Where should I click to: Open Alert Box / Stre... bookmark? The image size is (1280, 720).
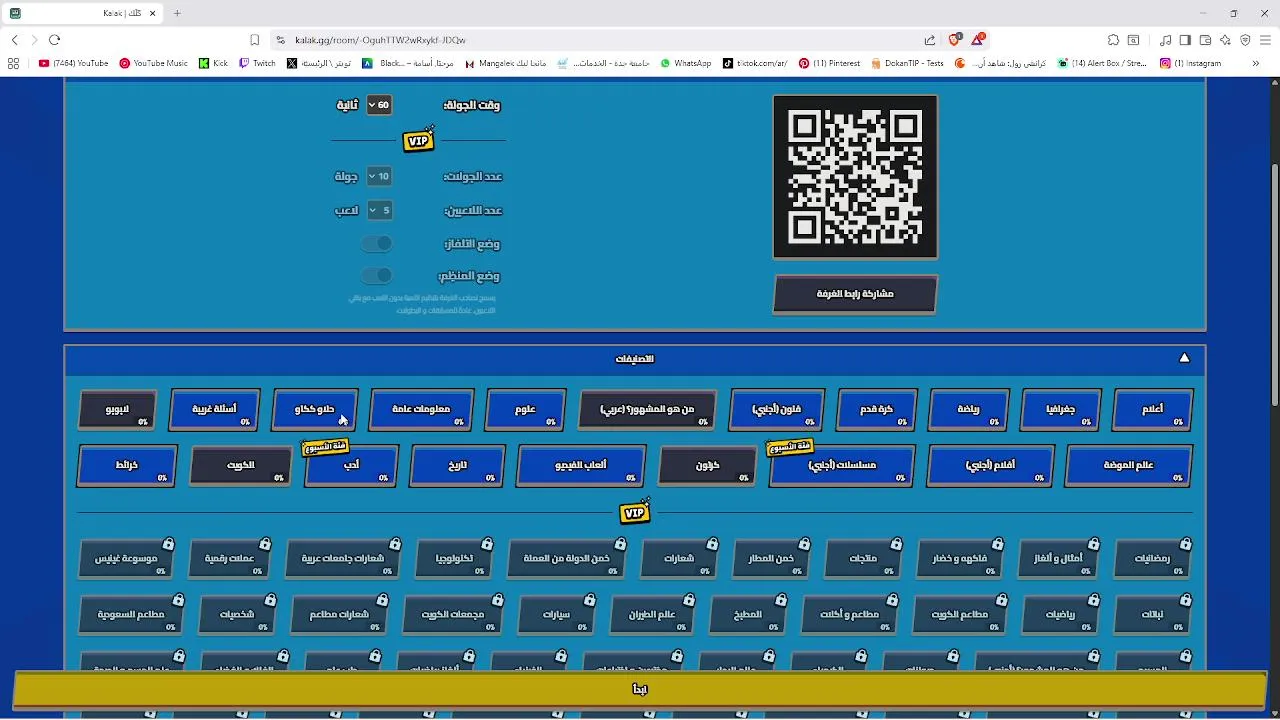(1102, 63)
